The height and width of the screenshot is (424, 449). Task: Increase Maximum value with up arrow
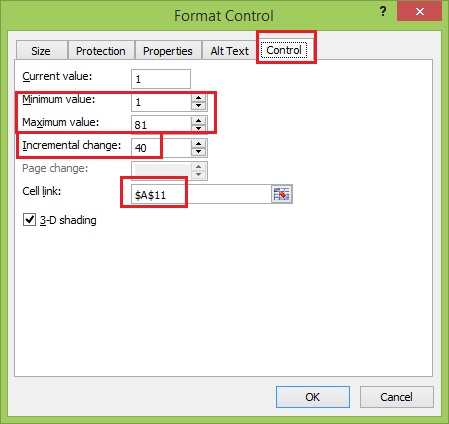tap(199, 121)
